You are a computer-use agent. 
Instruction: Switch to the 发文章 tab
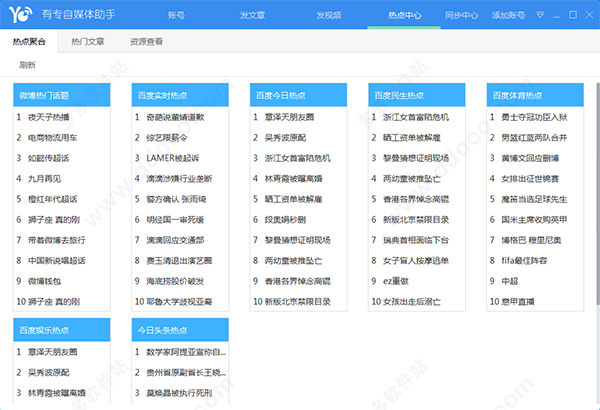252,15
